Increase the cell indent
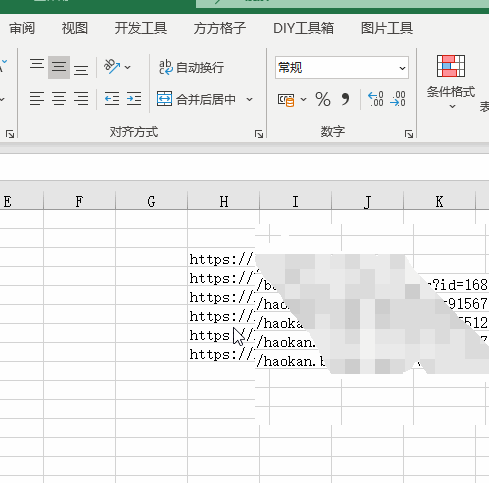Viewport: 489px width, 483px height. (134, 99)
